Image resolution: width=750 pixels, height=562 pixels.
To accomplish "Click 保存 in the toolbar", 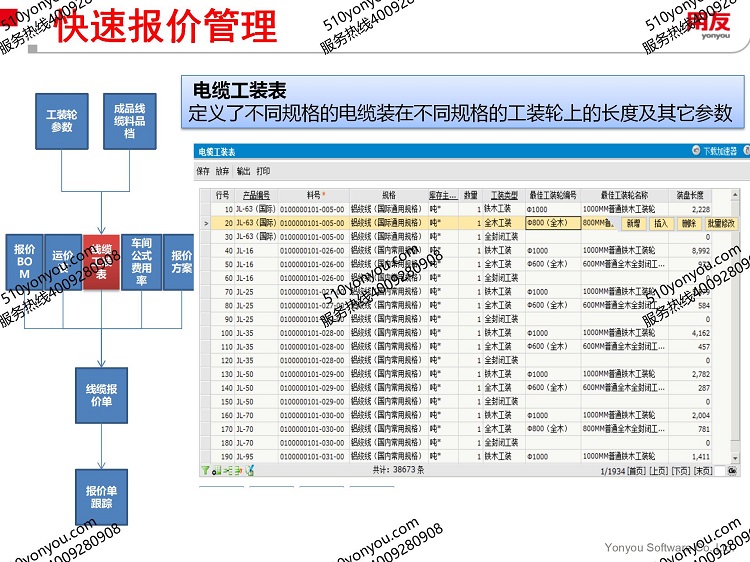I will pos(203,172).
